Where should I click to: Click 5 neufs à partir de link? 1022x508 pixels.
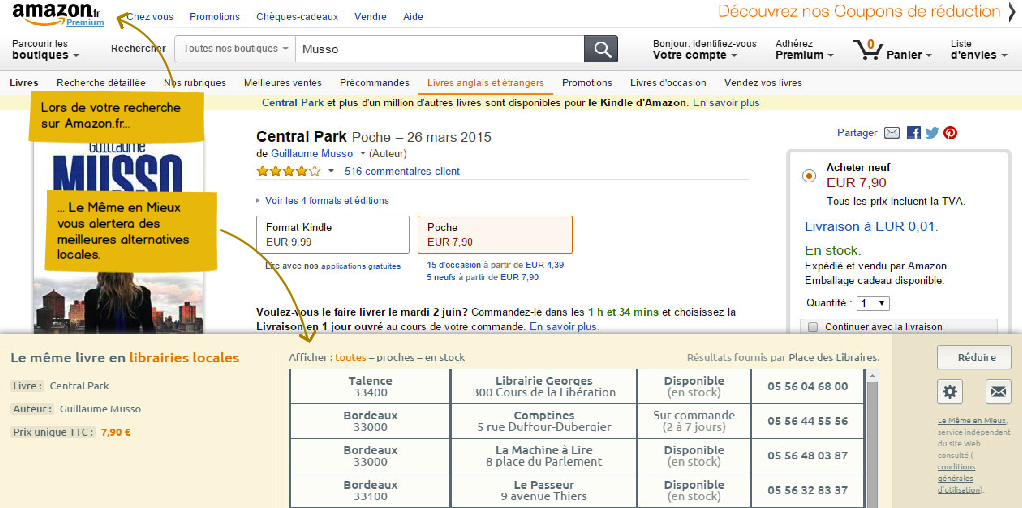[x=483, y=277]
